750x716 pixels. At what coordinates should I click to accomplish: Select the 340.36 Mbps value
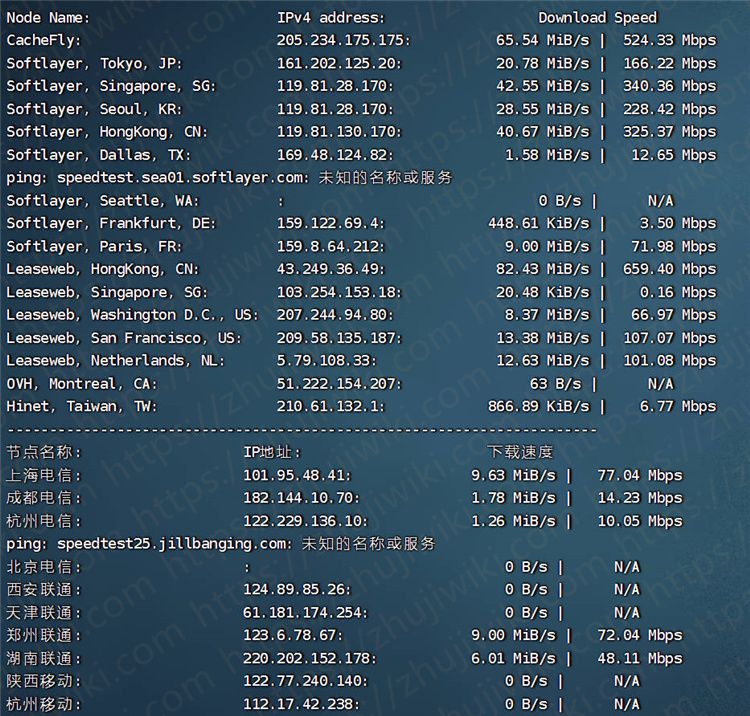[669, 86]
